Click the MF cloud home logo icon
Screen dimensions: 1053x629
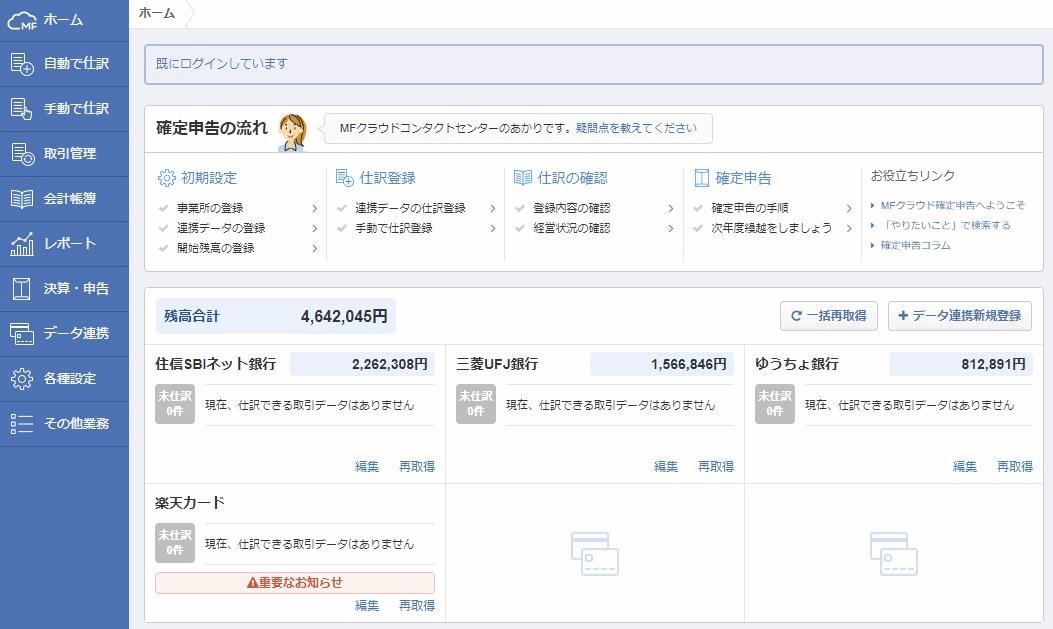pyautogui.click(x=22, y=20)
